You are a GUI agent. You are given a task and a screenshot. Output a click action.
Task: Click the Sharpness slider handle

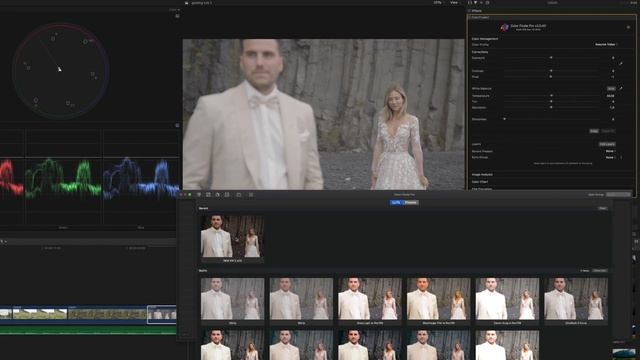(504, 119)
